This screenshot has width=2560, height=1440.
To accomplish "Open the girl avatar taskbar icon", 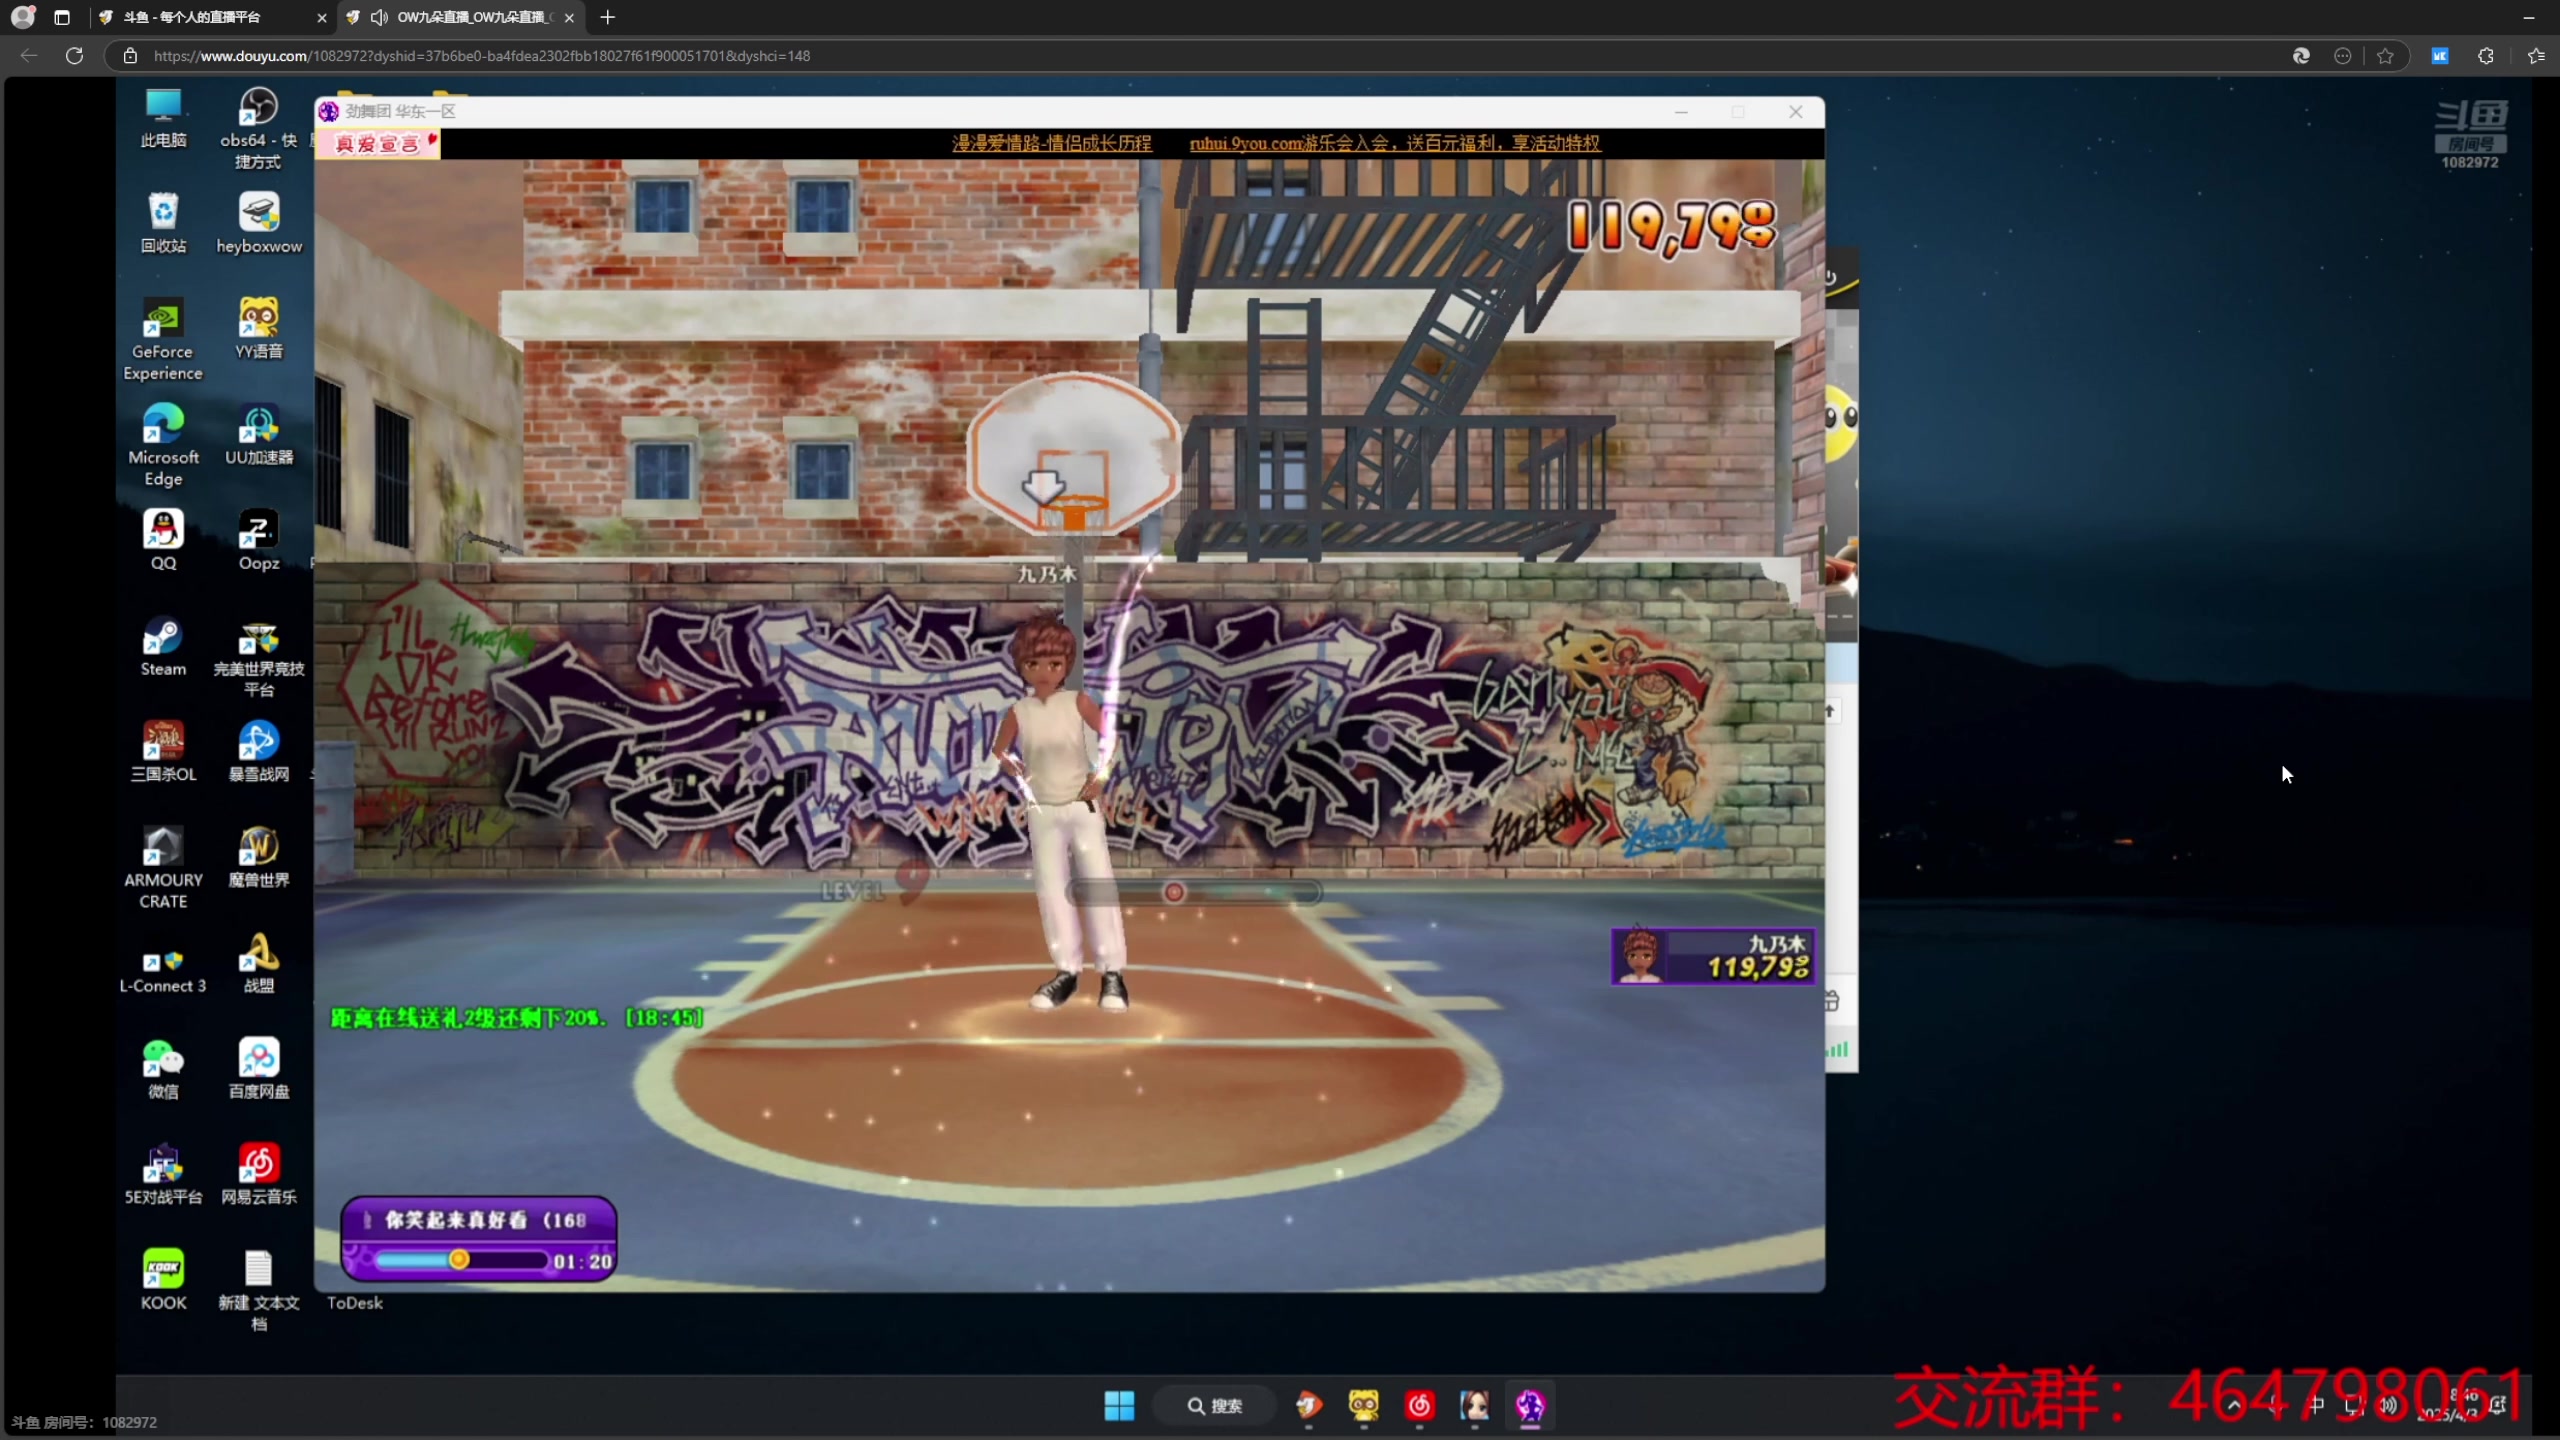I will click(x=1474, y=1406).
